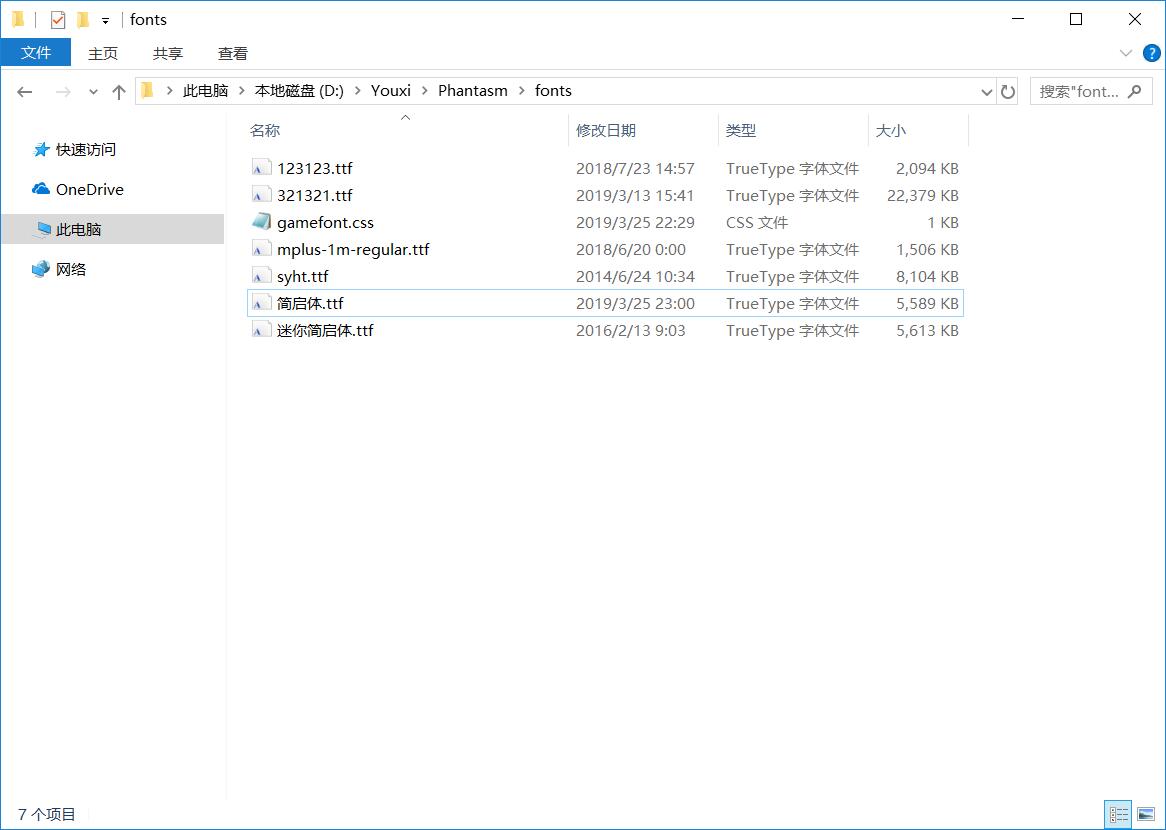Click 此电脑 in the address bar
The height and width of the screenshot is (830, 1166).
(x=205, y=91)
